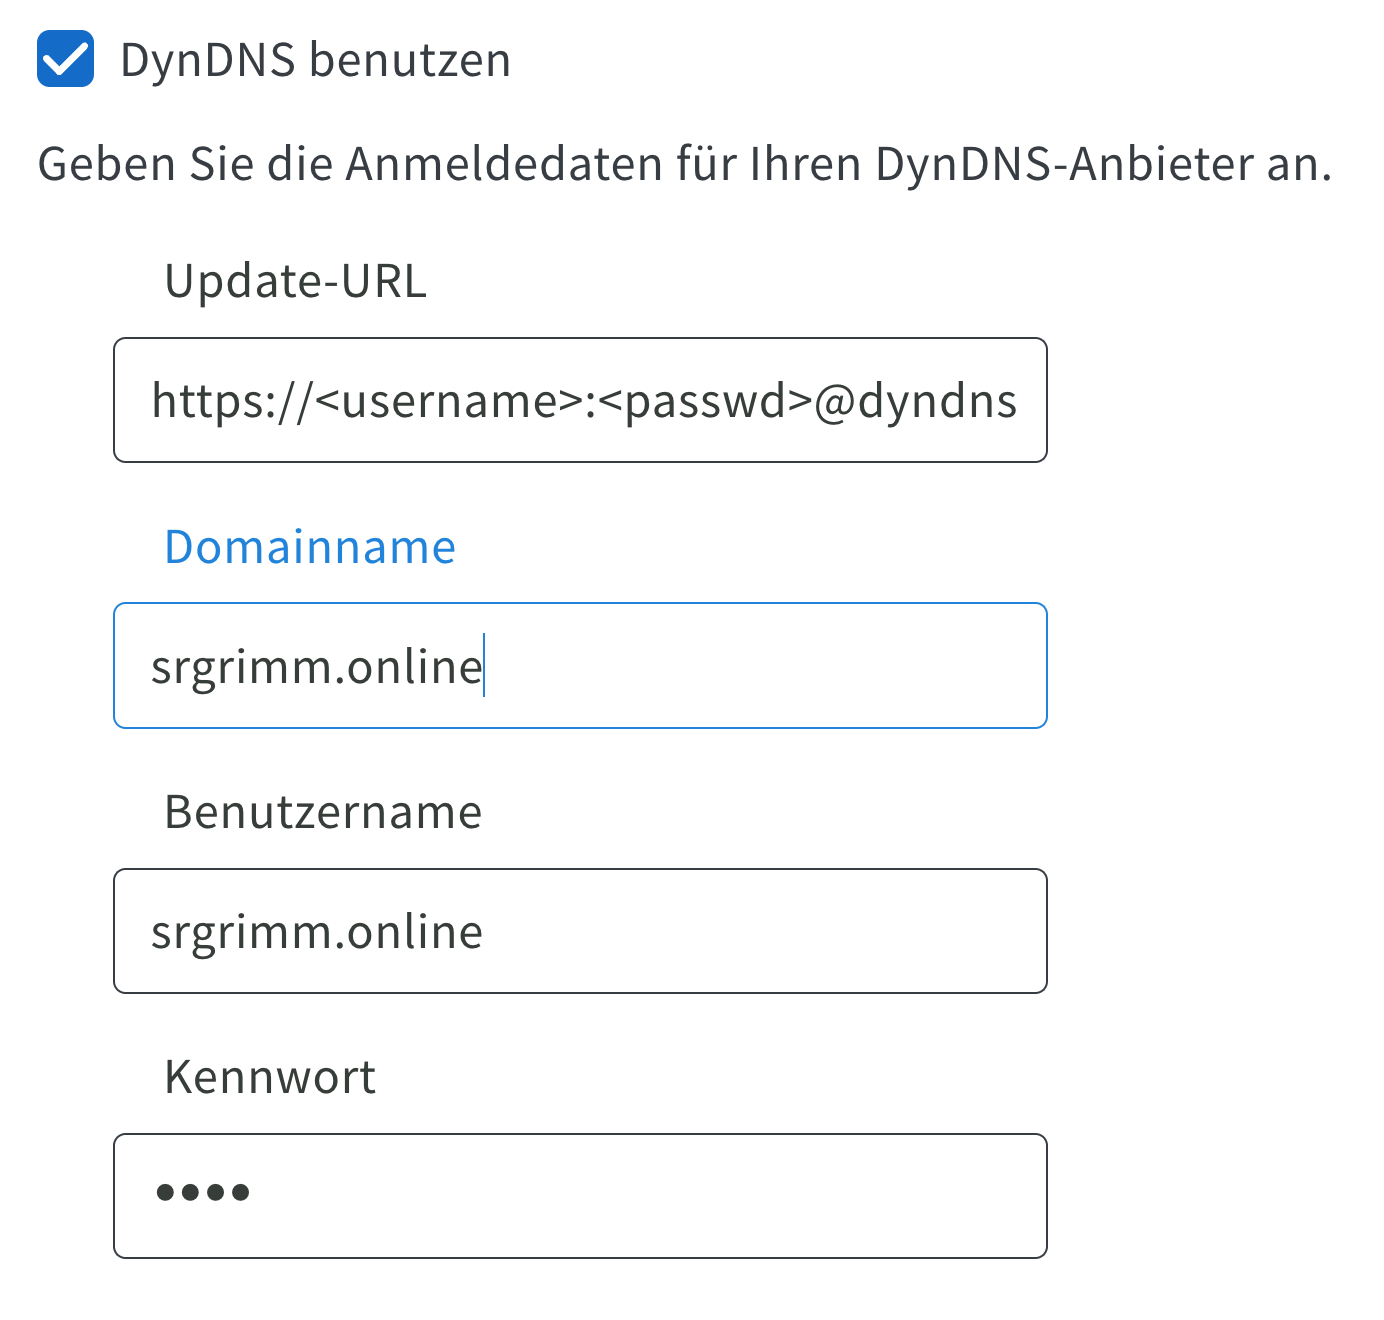
Task: Click the Kennwort field label
Action: (270, 1077)
